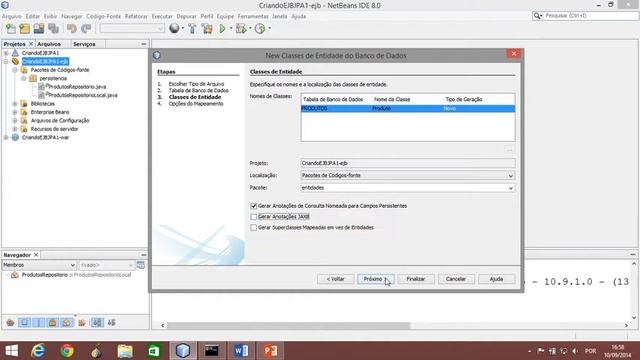640x360 pixels.
Task: Click the Save All toolbar icon
Action: (53, 29)
